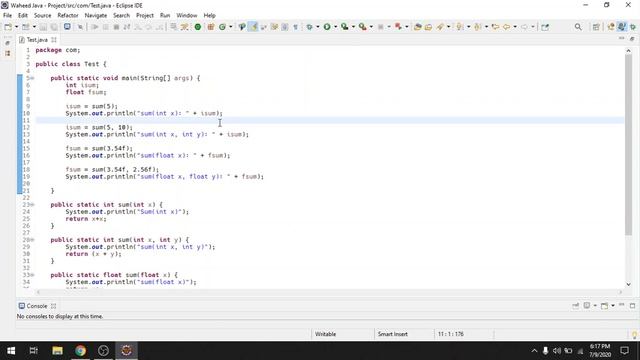Click the editor vertical scrollbar thumb
The width and height of the screenshot is (640, 360).
pyautogui.click(x=628, y=145)
